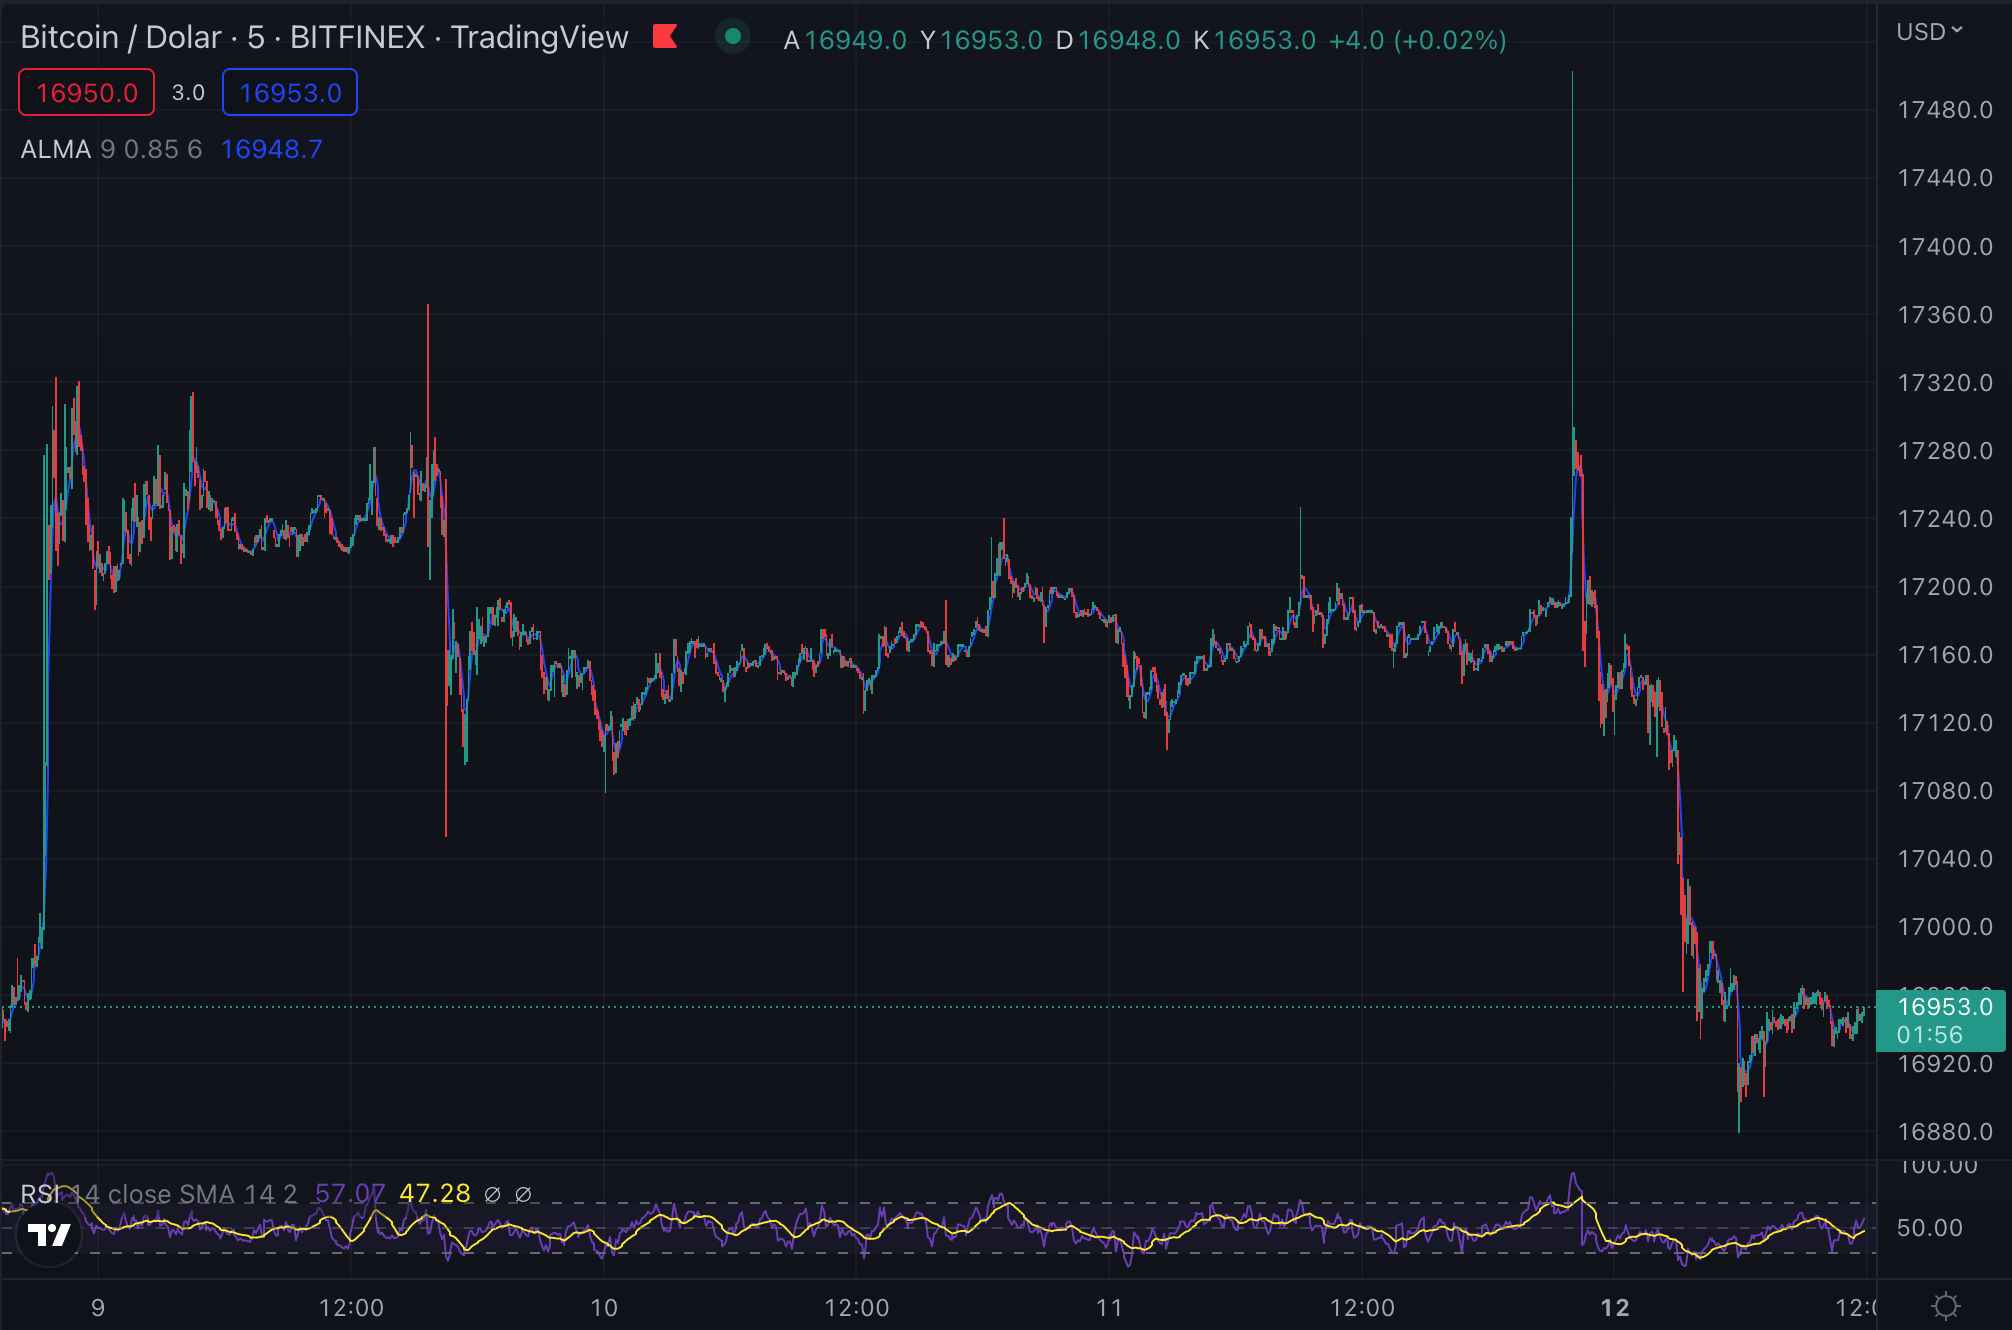Click the spread value 3.0
The width and height of the screenshot is (2012, 1330).
(x=188, y=92)
